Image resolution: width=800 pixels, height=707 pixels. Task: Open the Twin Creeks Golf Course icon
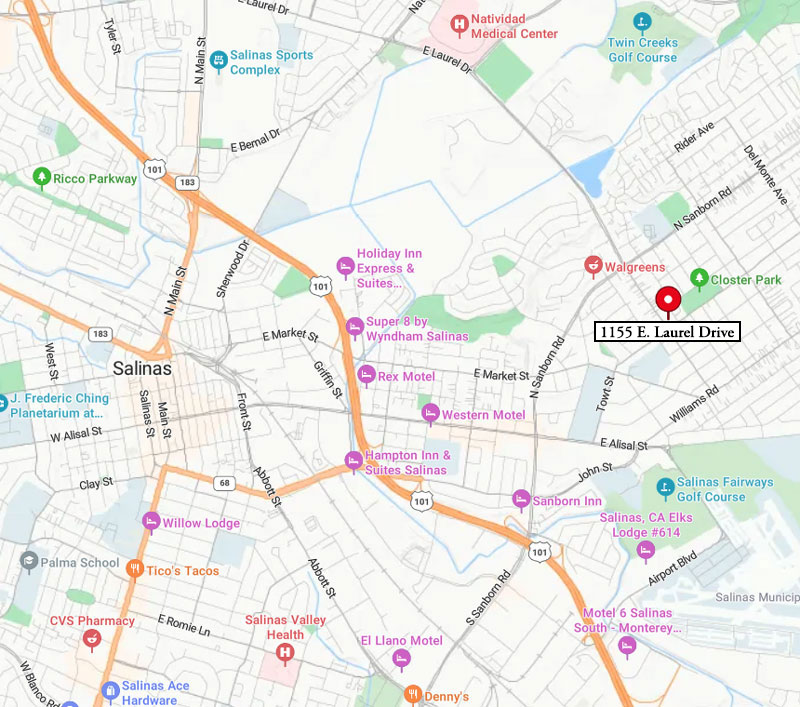642,21
